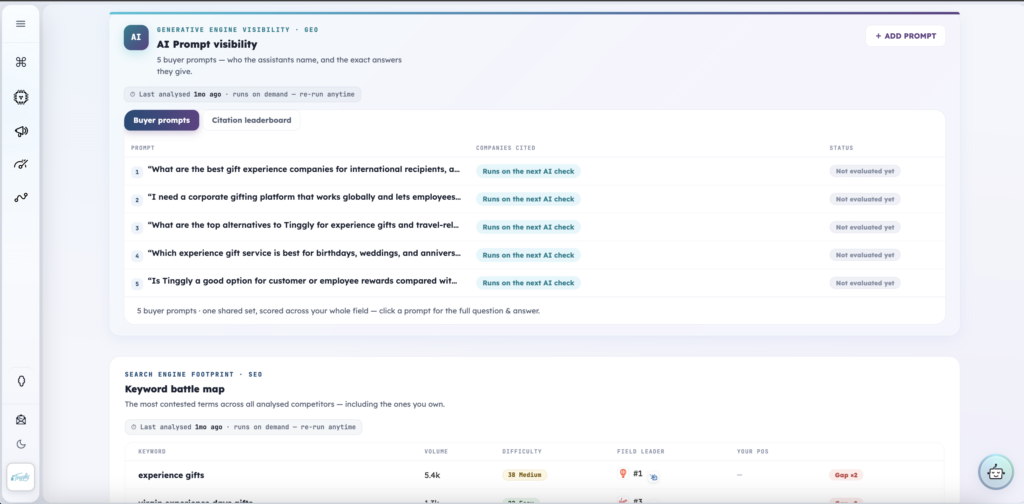Click 'Generative Engine Visibility · GEO' label
Screen dimensions: 1024x504
point(238,29)
